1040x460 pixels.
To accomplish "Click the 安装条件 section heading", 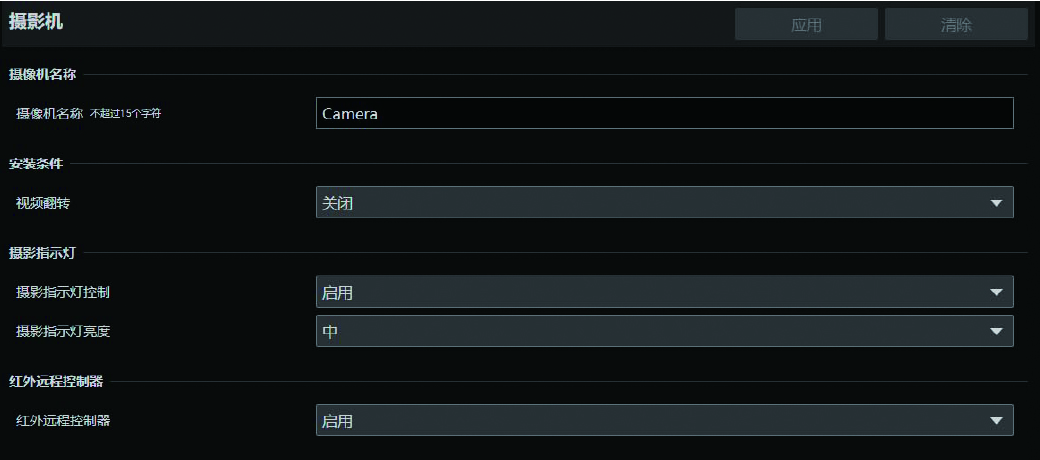I will (36, 163).
